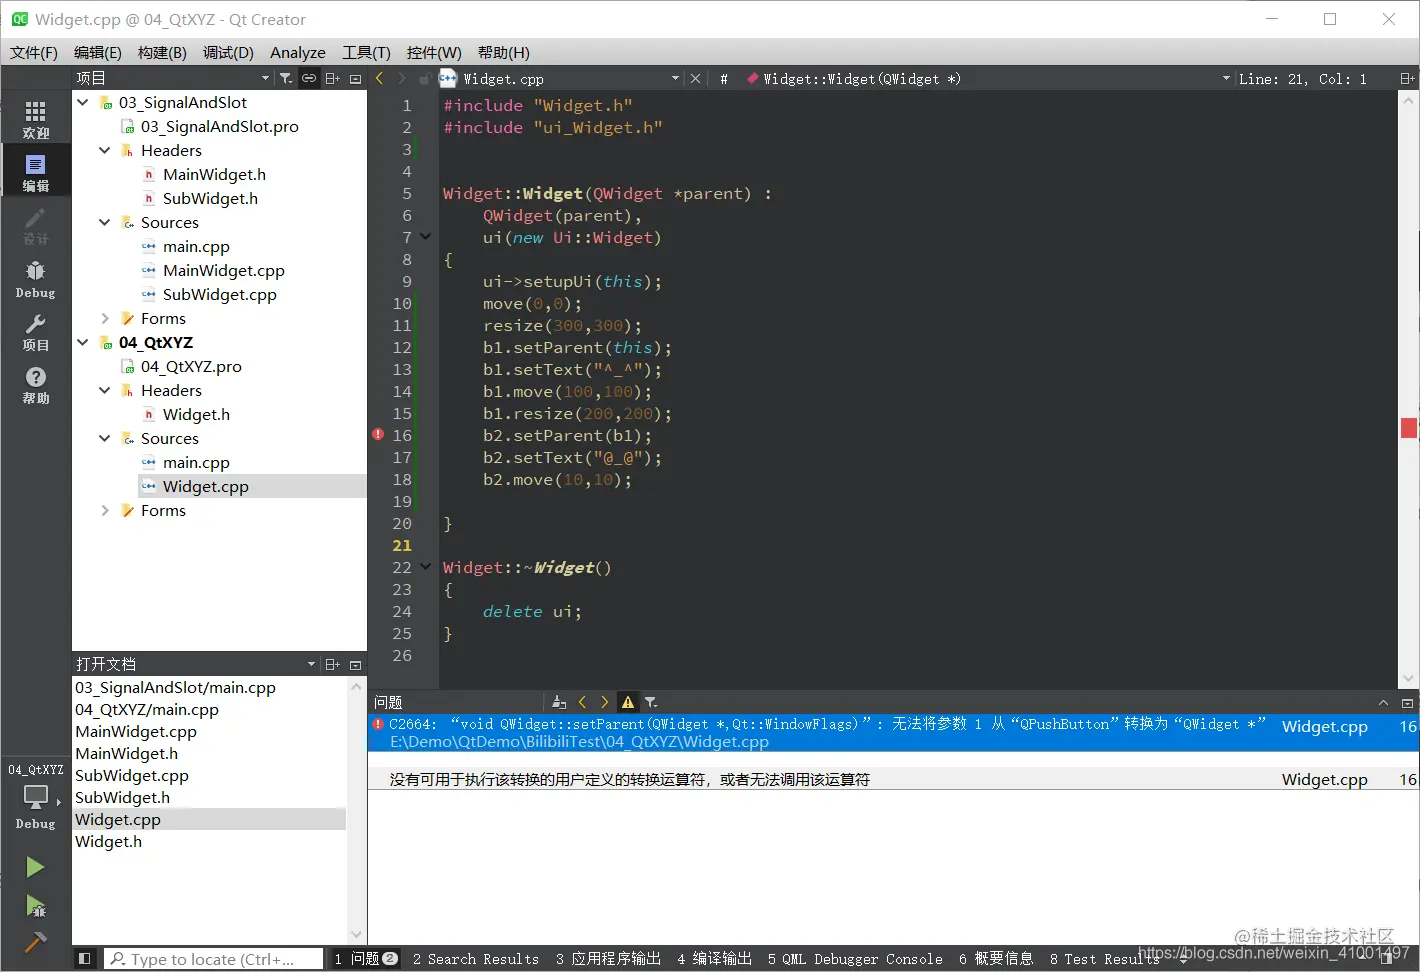Open the 项目 view type dropdown
The image size is (1420, 972).
265,78
